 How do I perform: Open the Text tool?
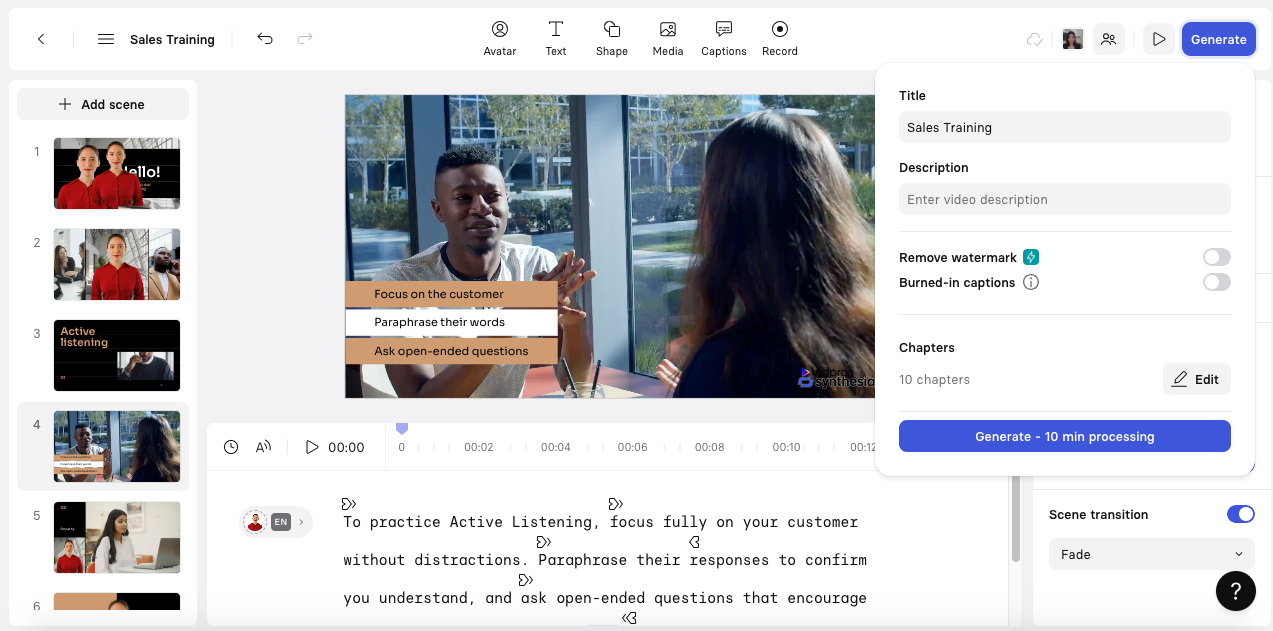click(555, 38)
